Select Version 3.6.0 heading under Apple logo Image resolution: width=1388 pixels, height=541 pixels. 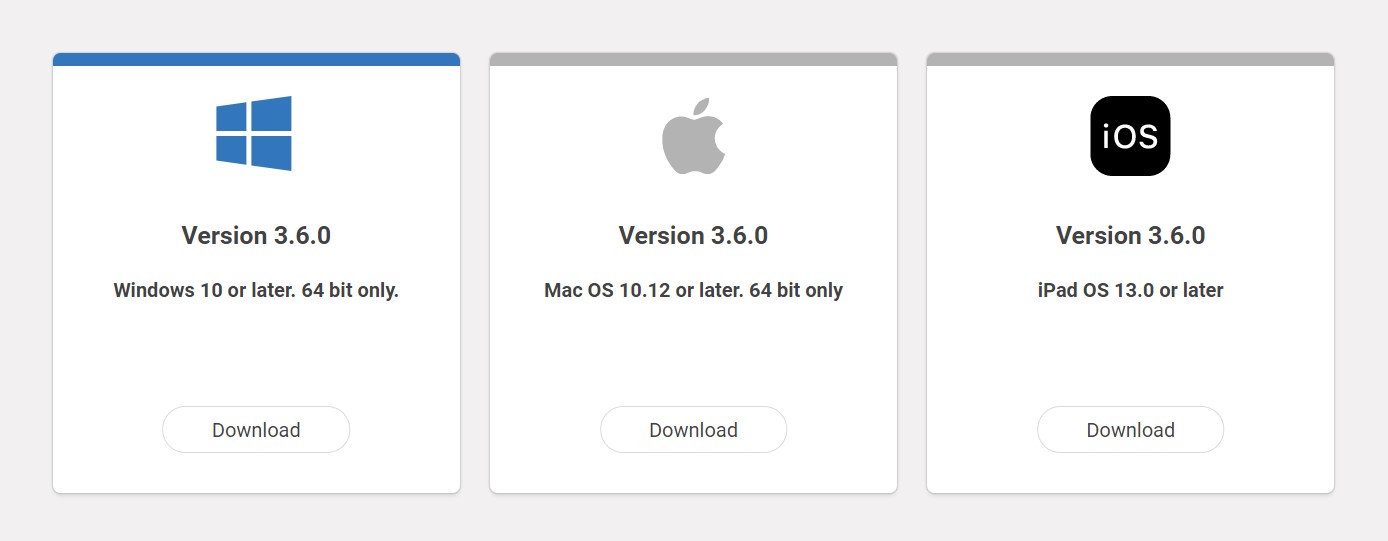point(693,236)
